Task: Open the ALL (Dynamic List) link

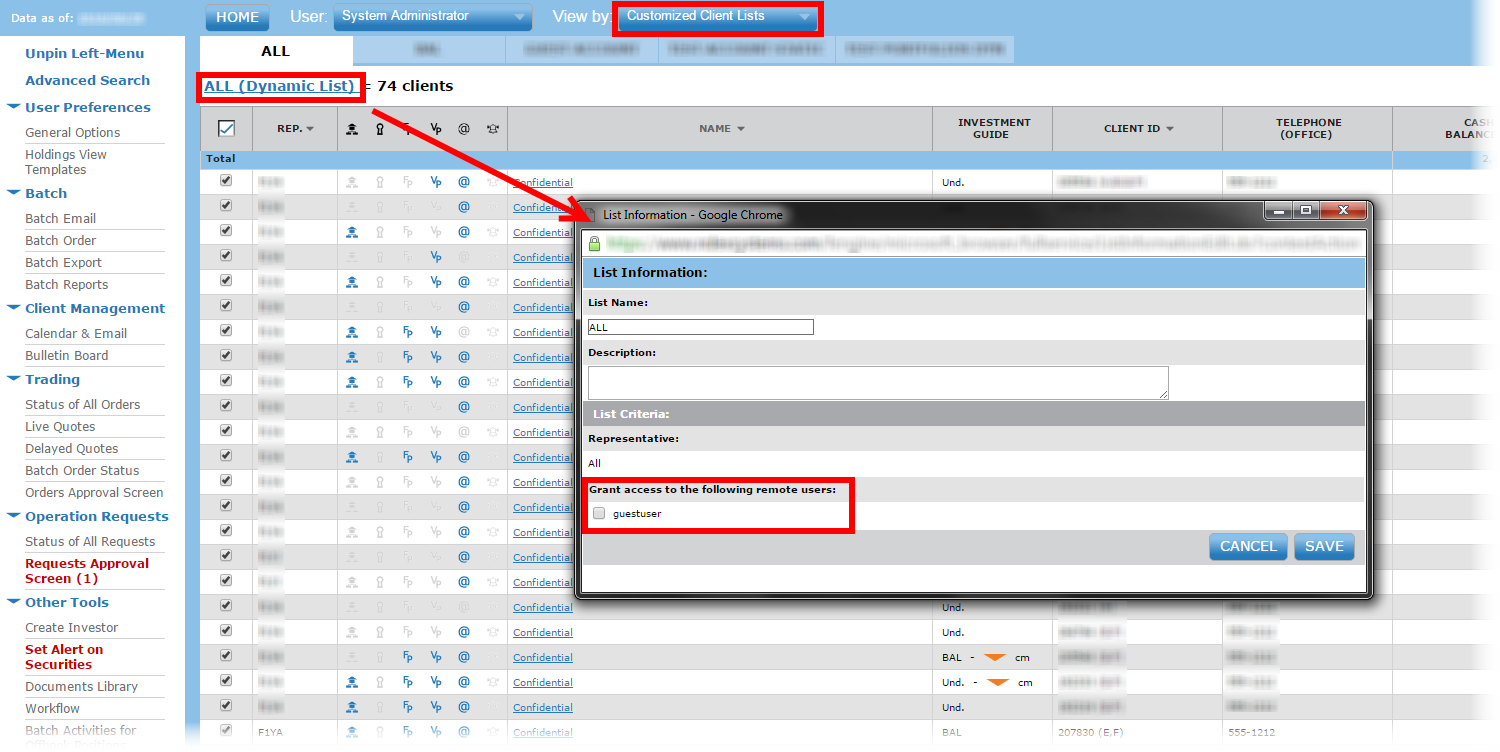Action: pyautogui.click(x=279, y=86)
